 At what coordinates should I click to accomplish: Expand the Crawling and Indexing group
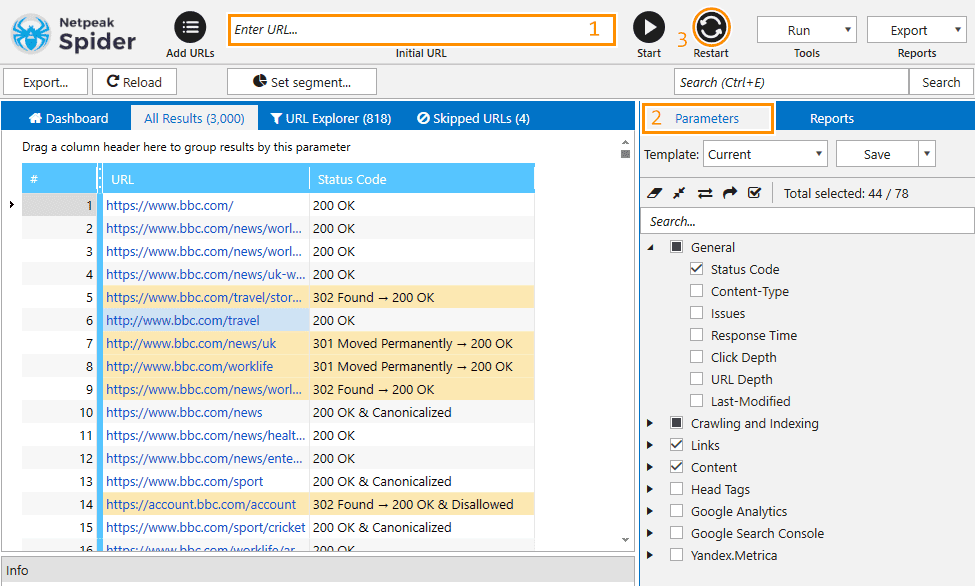point(650,424)
